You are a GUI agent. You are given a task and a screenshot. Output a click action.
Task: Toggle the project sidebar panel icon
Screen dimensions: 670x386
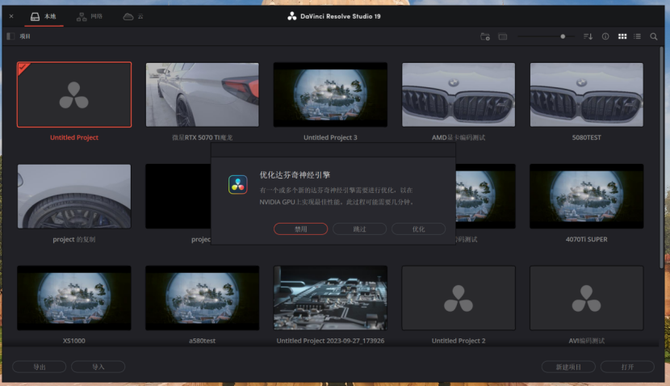coord(11,36)
